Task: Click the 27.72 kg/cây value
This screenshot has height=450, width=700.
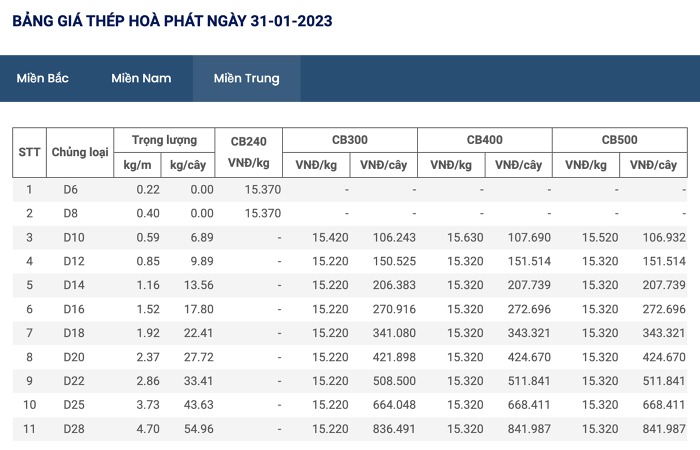Action: [x=199, y=357]
